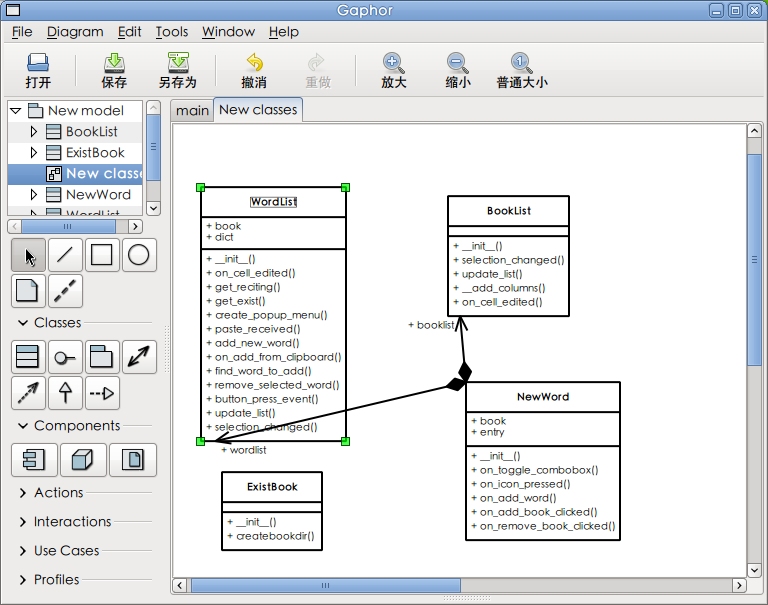Click the tree panel scroll-right arrow
Image resolution: width=768 pixels, height=605 pixels.
(136, 226)
